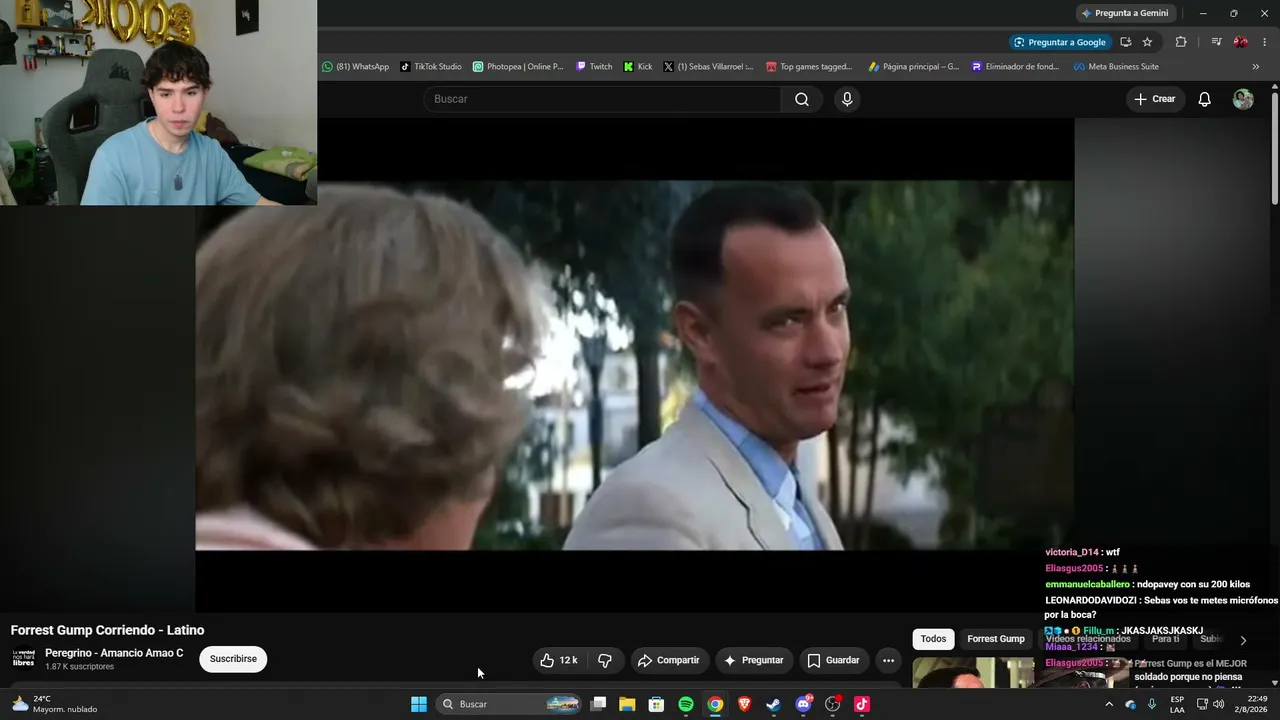
Task: Open the weather widget showing 24°C
Action: (55, 704)
